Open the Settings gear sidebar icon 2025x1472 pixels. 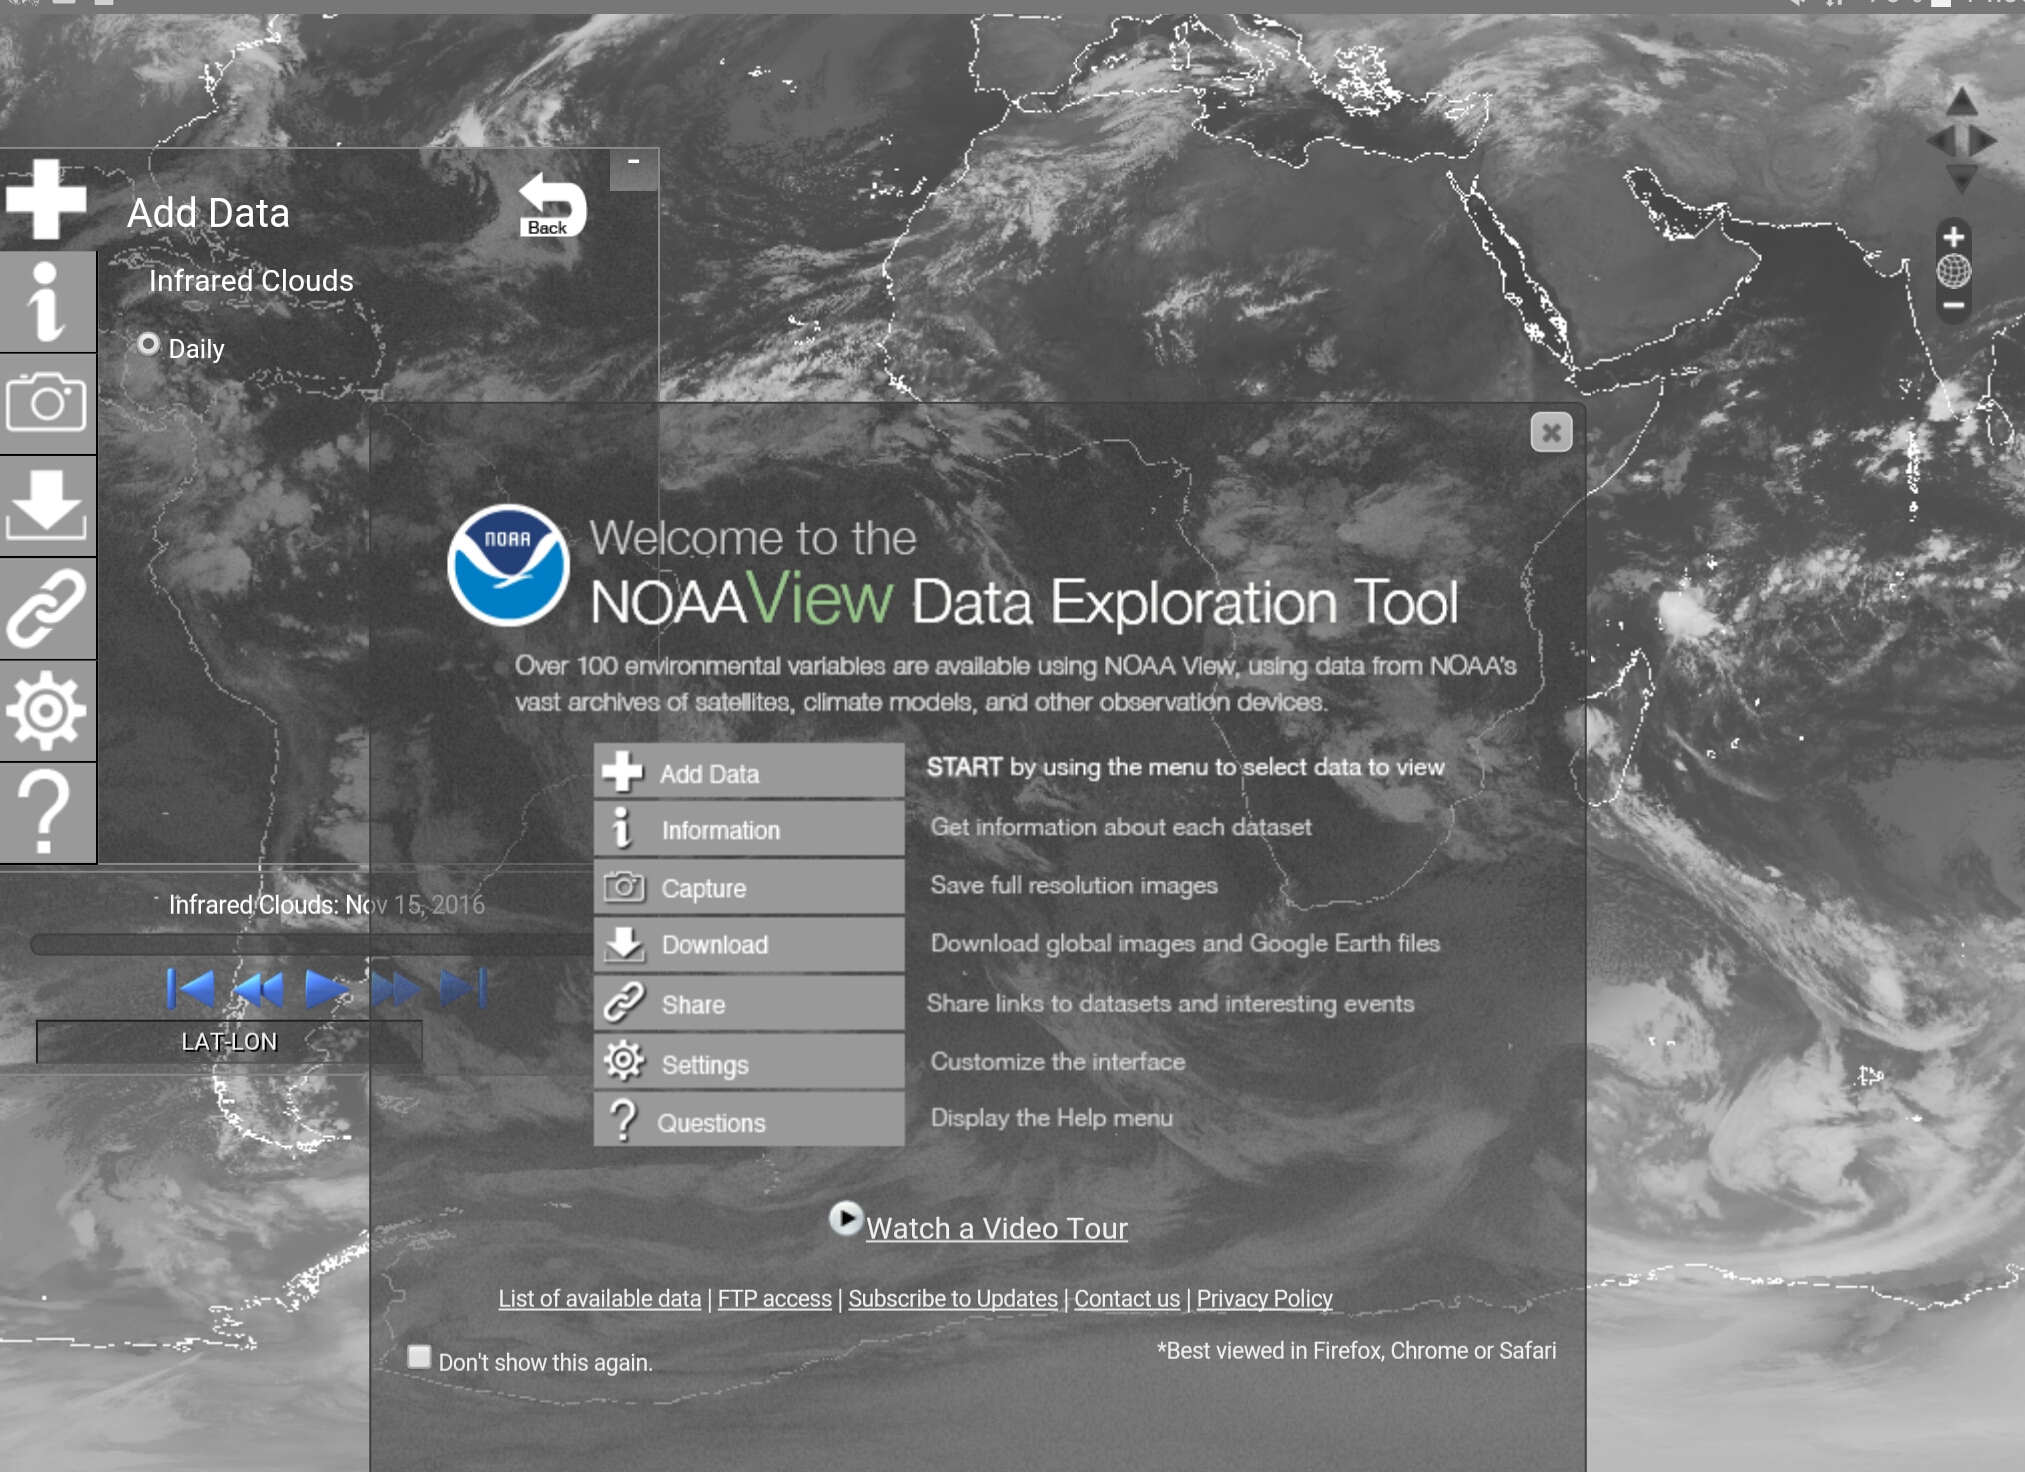tap(46, 711)
